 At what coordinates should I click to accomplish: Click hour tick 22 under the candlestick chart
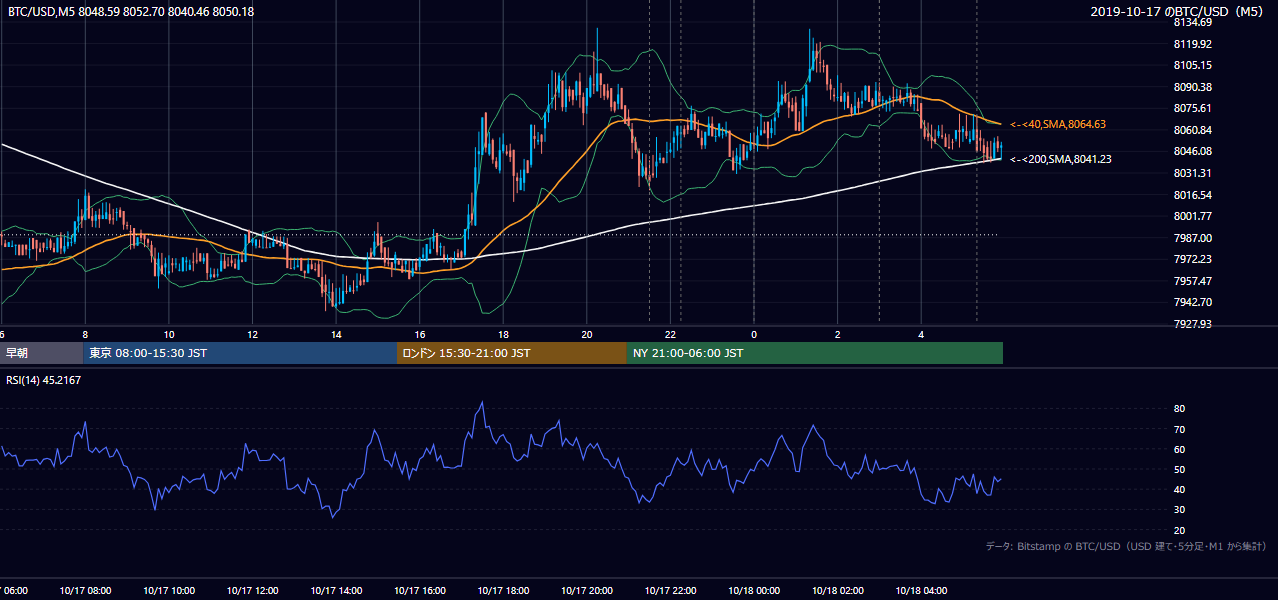[671, 334]
